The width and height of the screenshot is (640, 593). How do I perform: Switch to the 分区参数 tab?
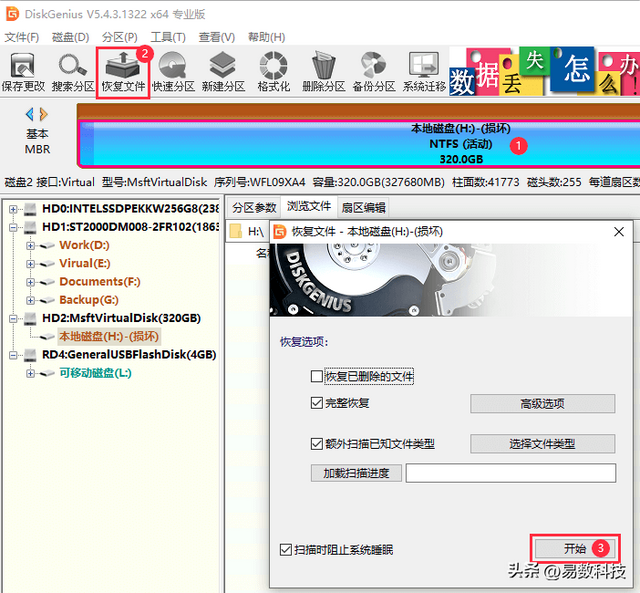[254, 208]
